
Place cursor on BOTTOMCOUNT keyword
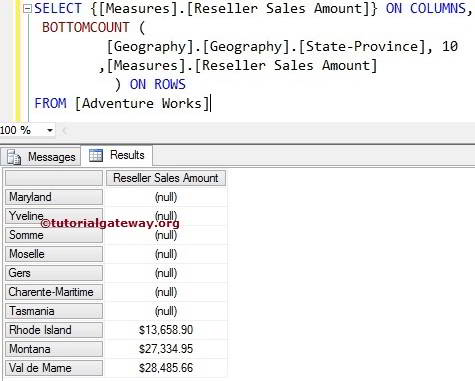coord(86,27)
